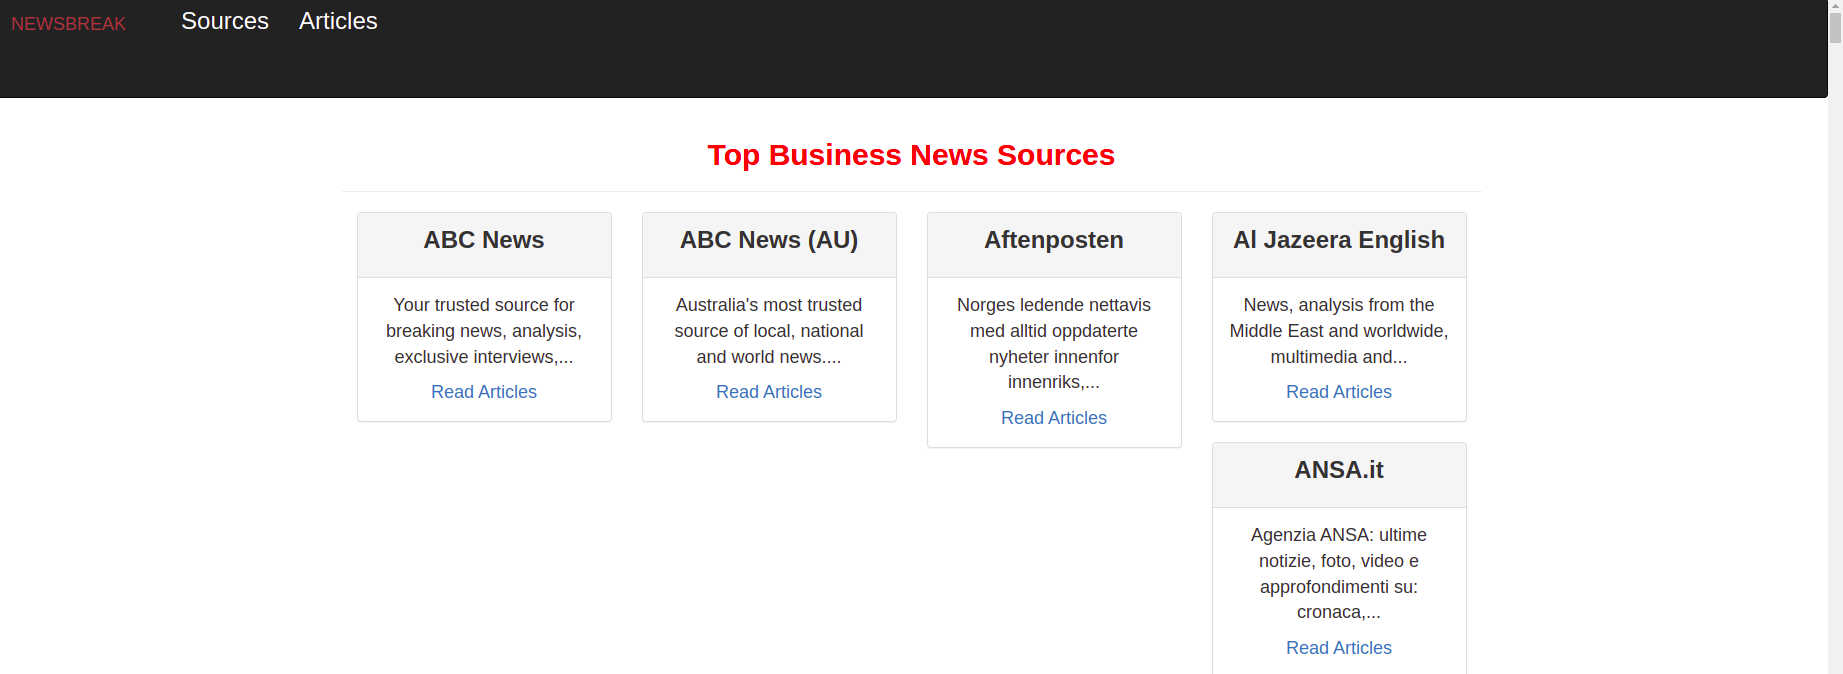Screen dimensions: 1843x674
Task: Click the ABC News card title
Action: click(x=484, y=240)
